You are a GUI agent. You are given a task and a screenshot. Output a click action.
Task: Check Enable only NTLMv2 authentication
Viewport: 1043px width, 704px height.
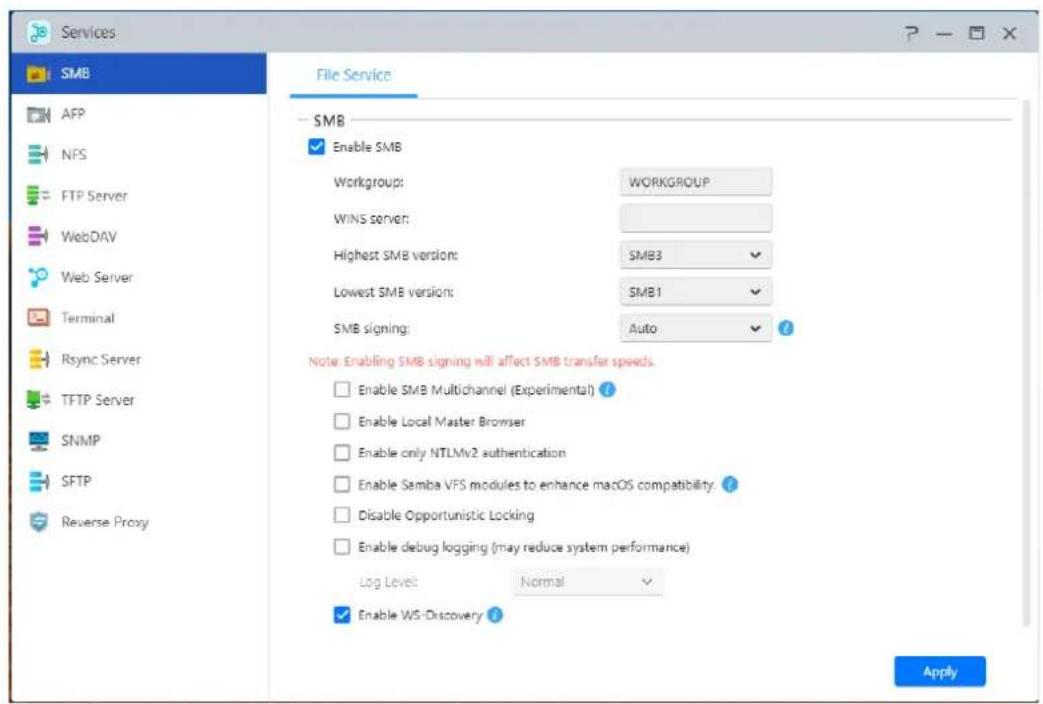342,453
